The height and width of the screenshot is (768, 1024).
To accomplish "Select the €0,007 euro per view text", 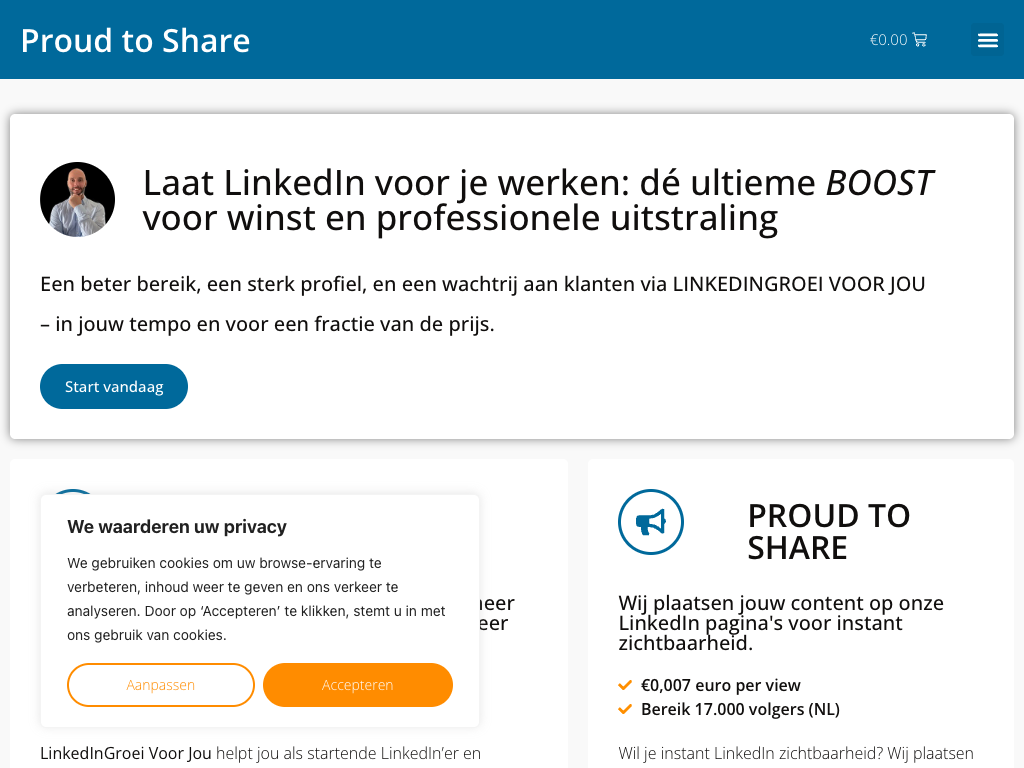I will point(720,685).
